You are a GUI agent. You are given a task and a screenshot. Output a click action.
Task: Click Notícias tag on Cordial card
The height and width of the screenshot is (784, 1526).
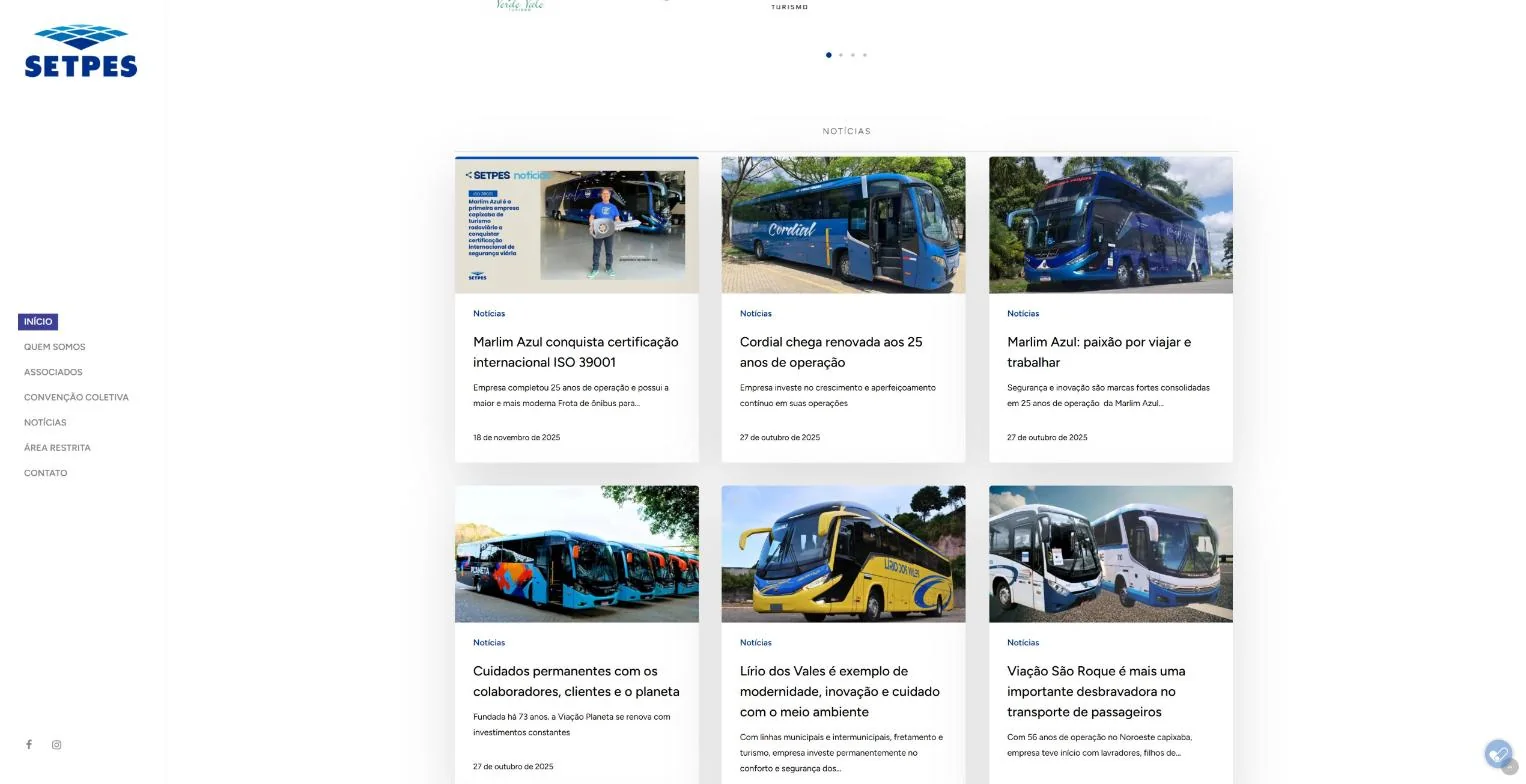(x=756, y=314)
